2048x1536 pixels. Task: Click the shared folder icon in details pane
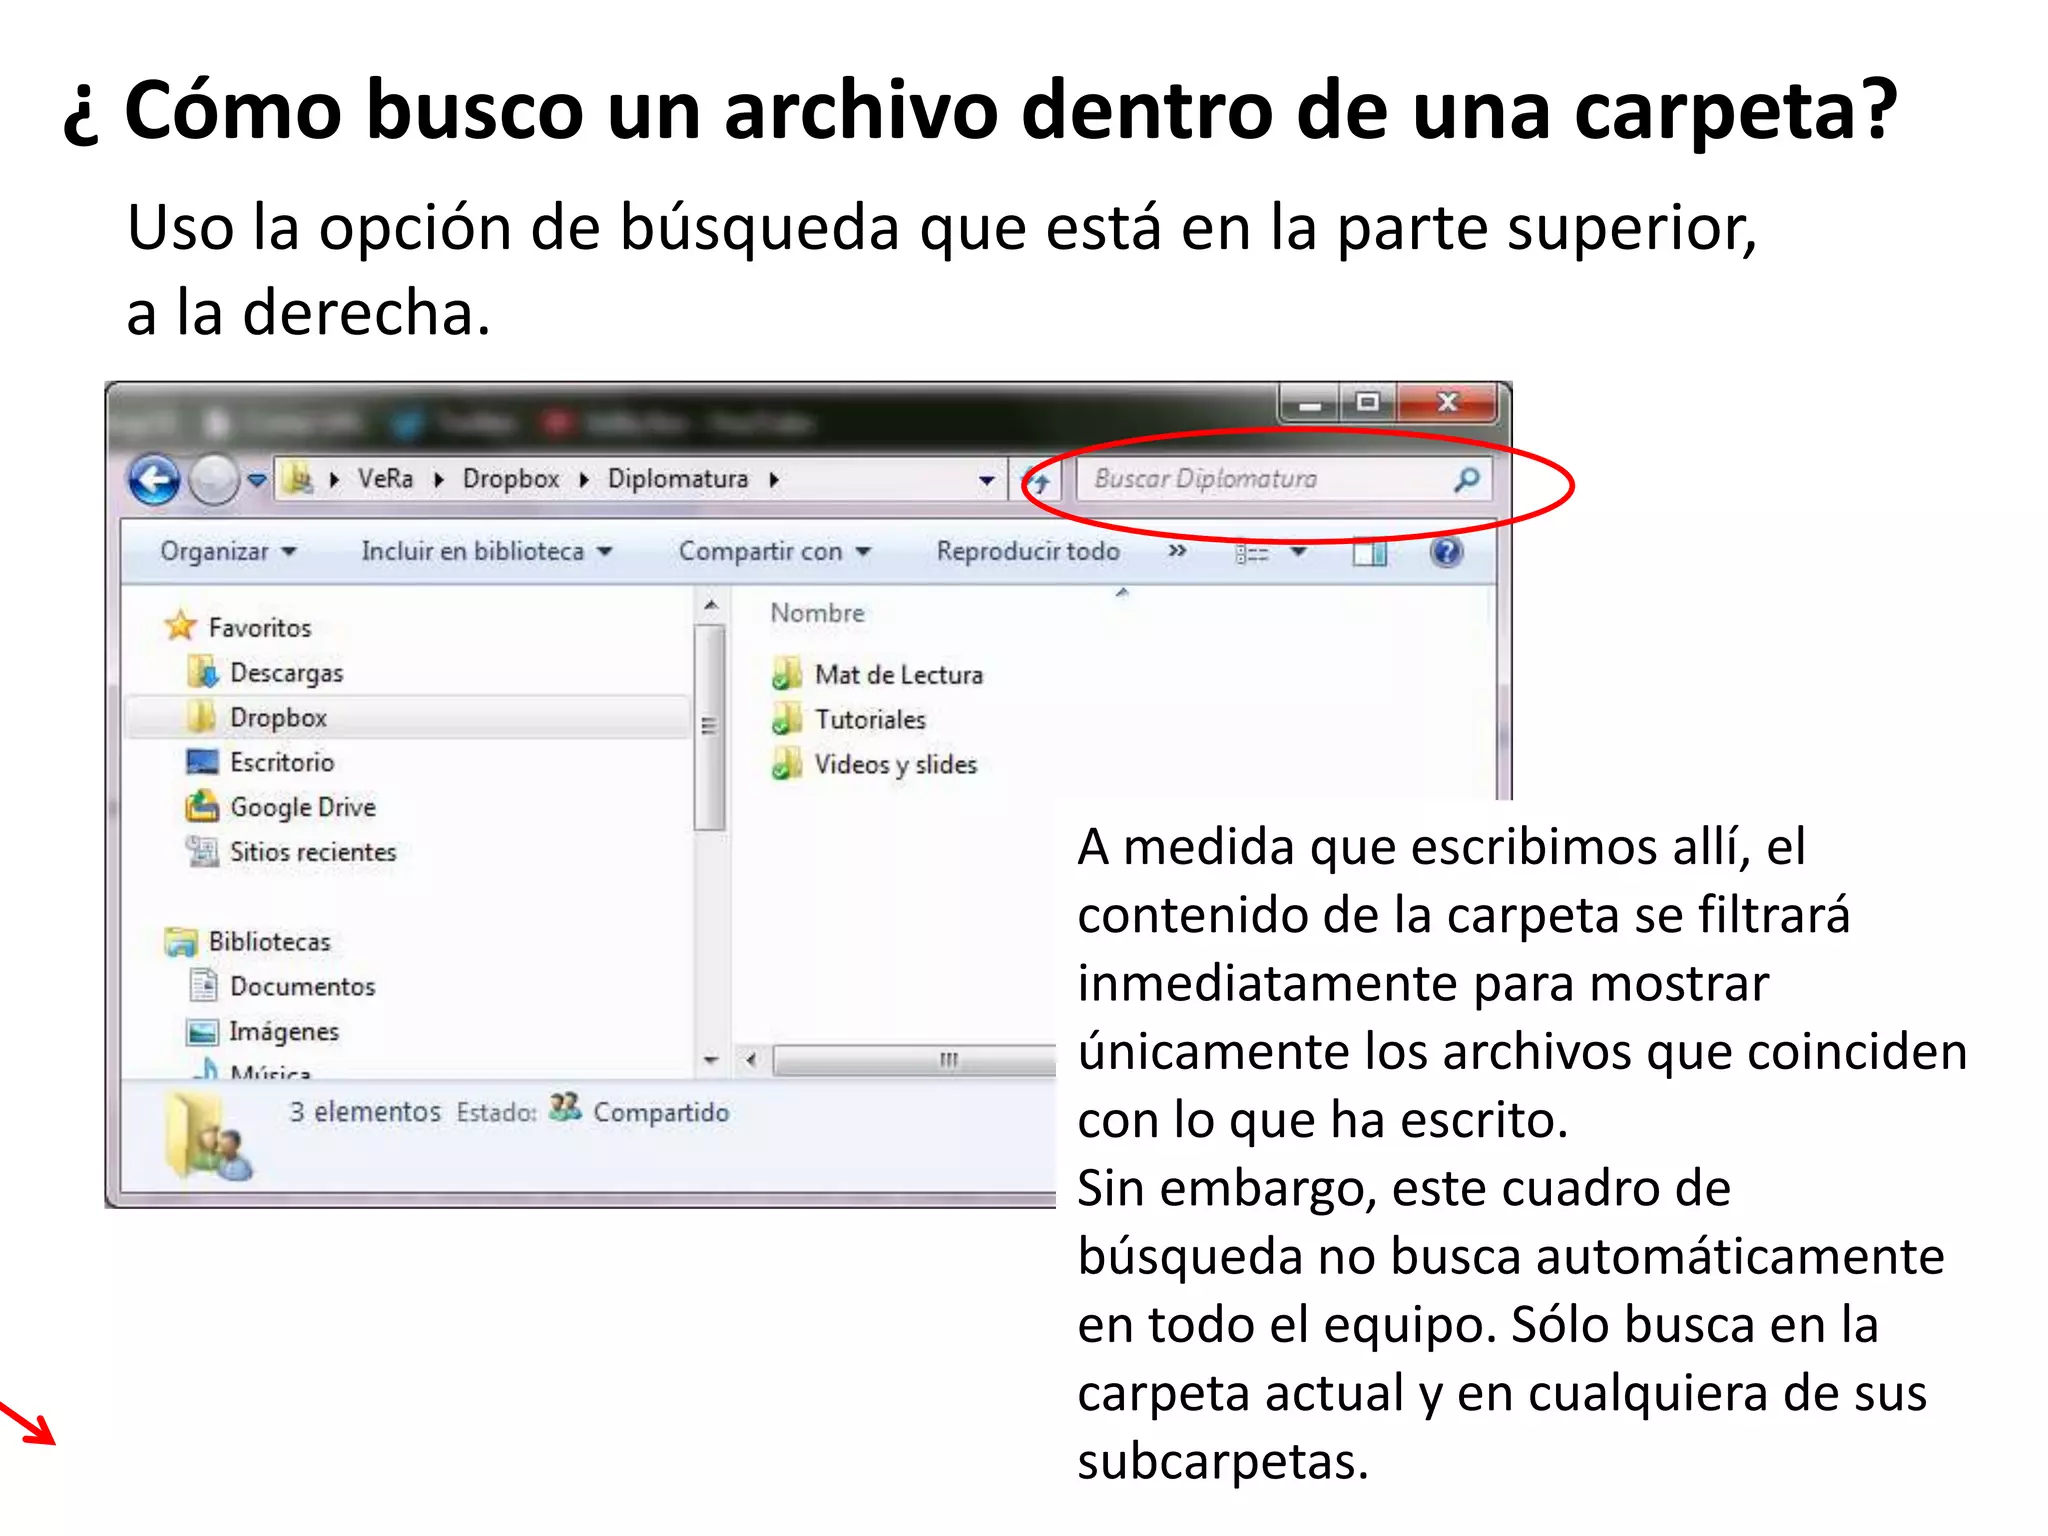[208, 1138]
